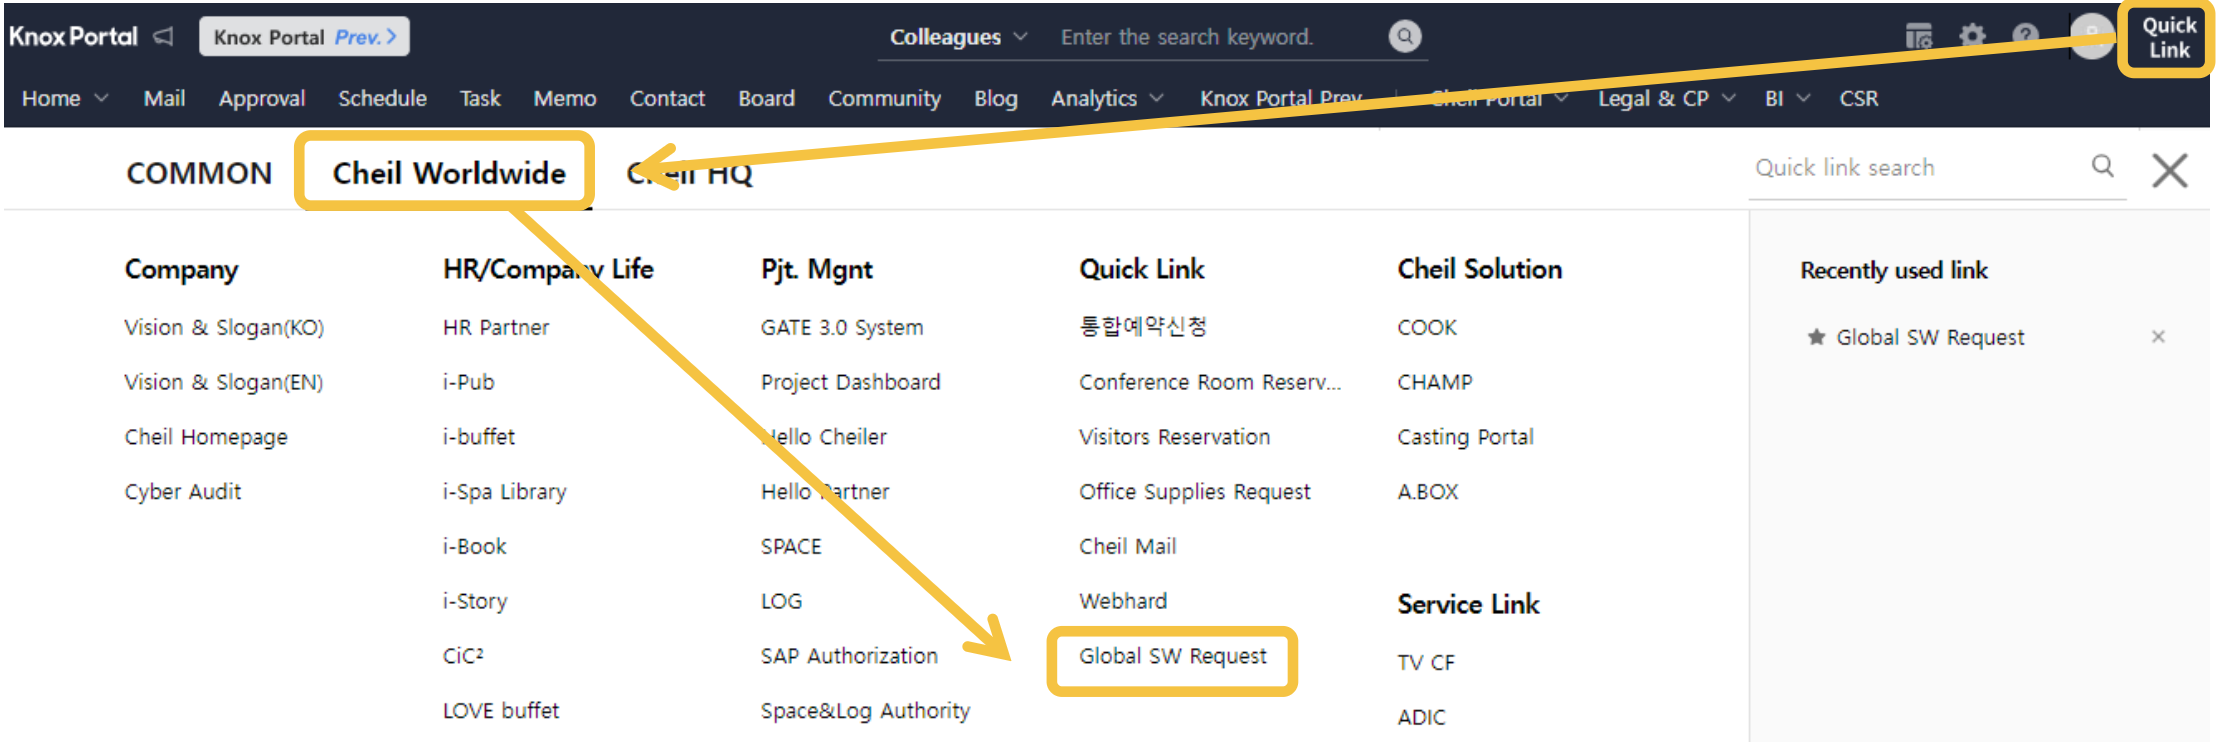Screen dimensions: 2218x742
Task: Open the settings gear icon
Action: [x=1972, y=37]
